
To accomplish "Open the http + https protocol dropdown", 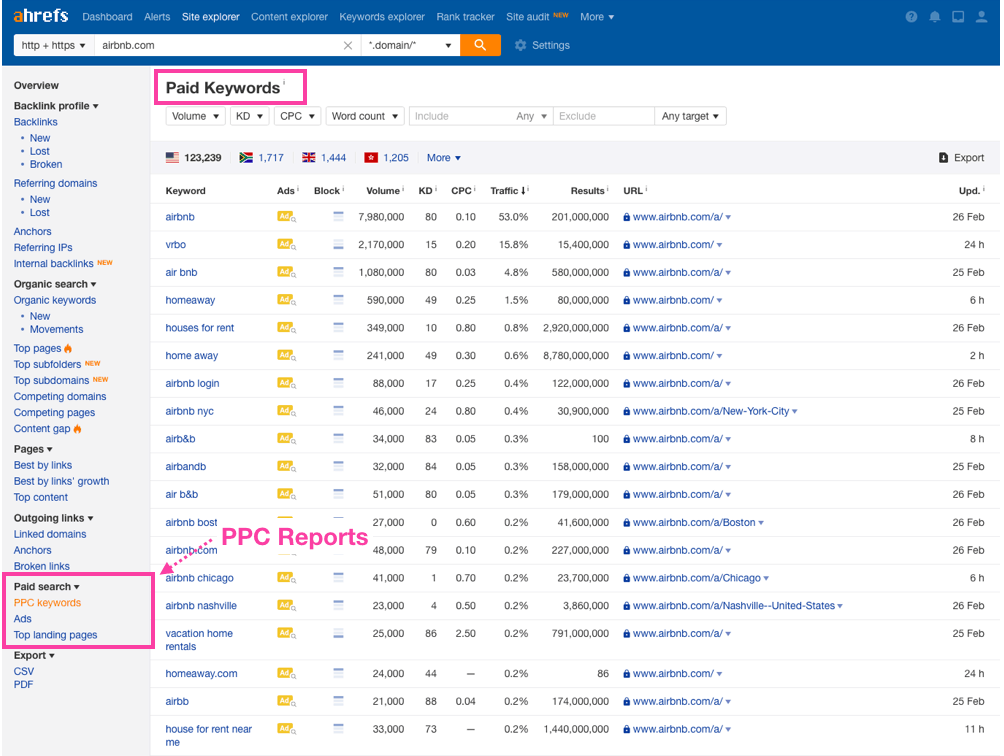I will [54, 45].
